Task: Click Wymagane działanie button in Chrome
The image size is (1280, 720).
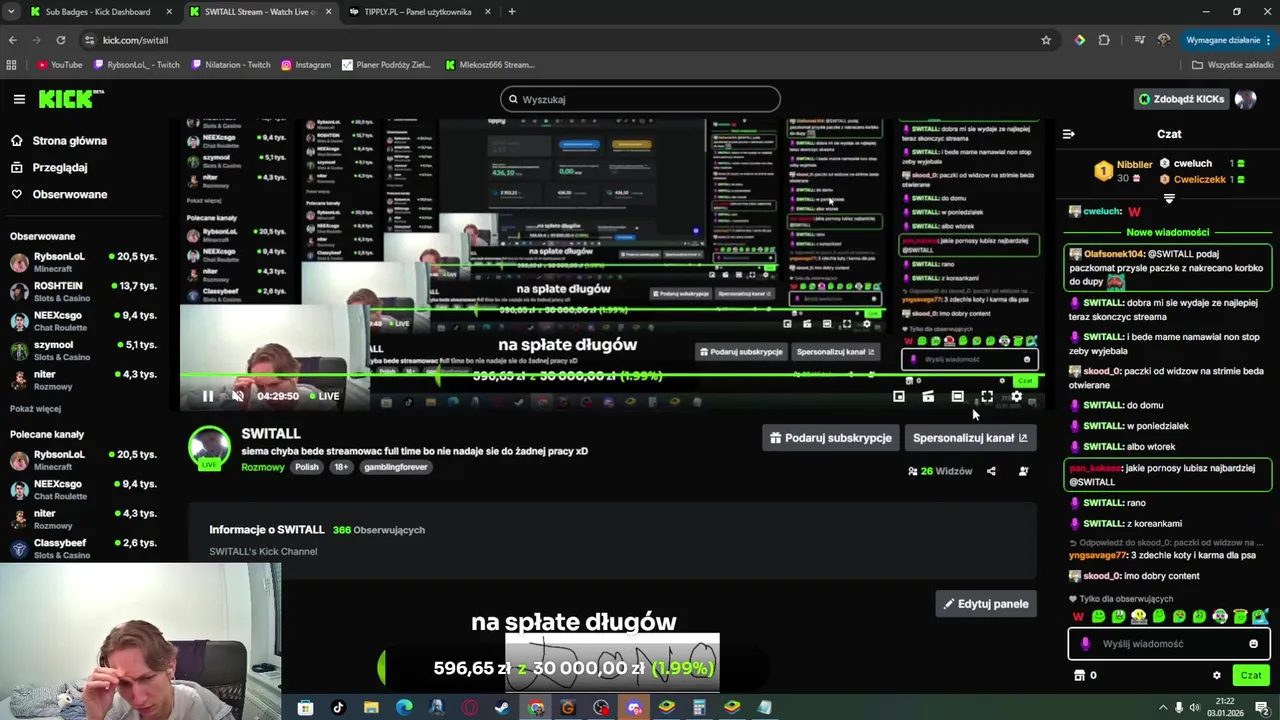Action: coord(1227,40)
